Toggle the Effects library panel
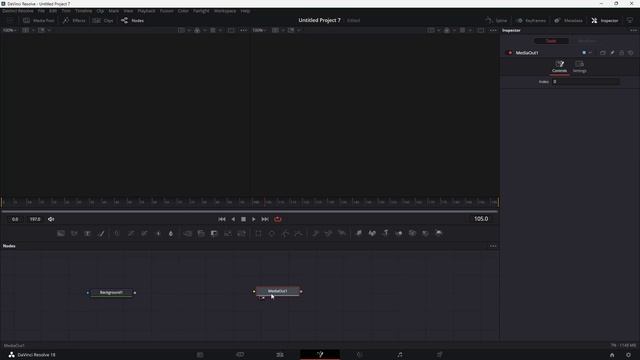640x360 pixels. (74, 20)
